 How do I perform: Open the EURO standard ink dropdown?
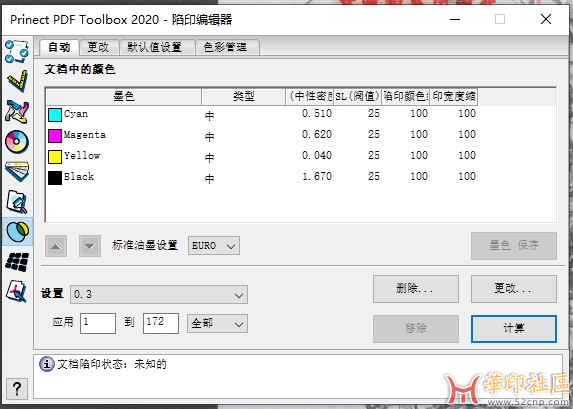click(x=214, y=246)
